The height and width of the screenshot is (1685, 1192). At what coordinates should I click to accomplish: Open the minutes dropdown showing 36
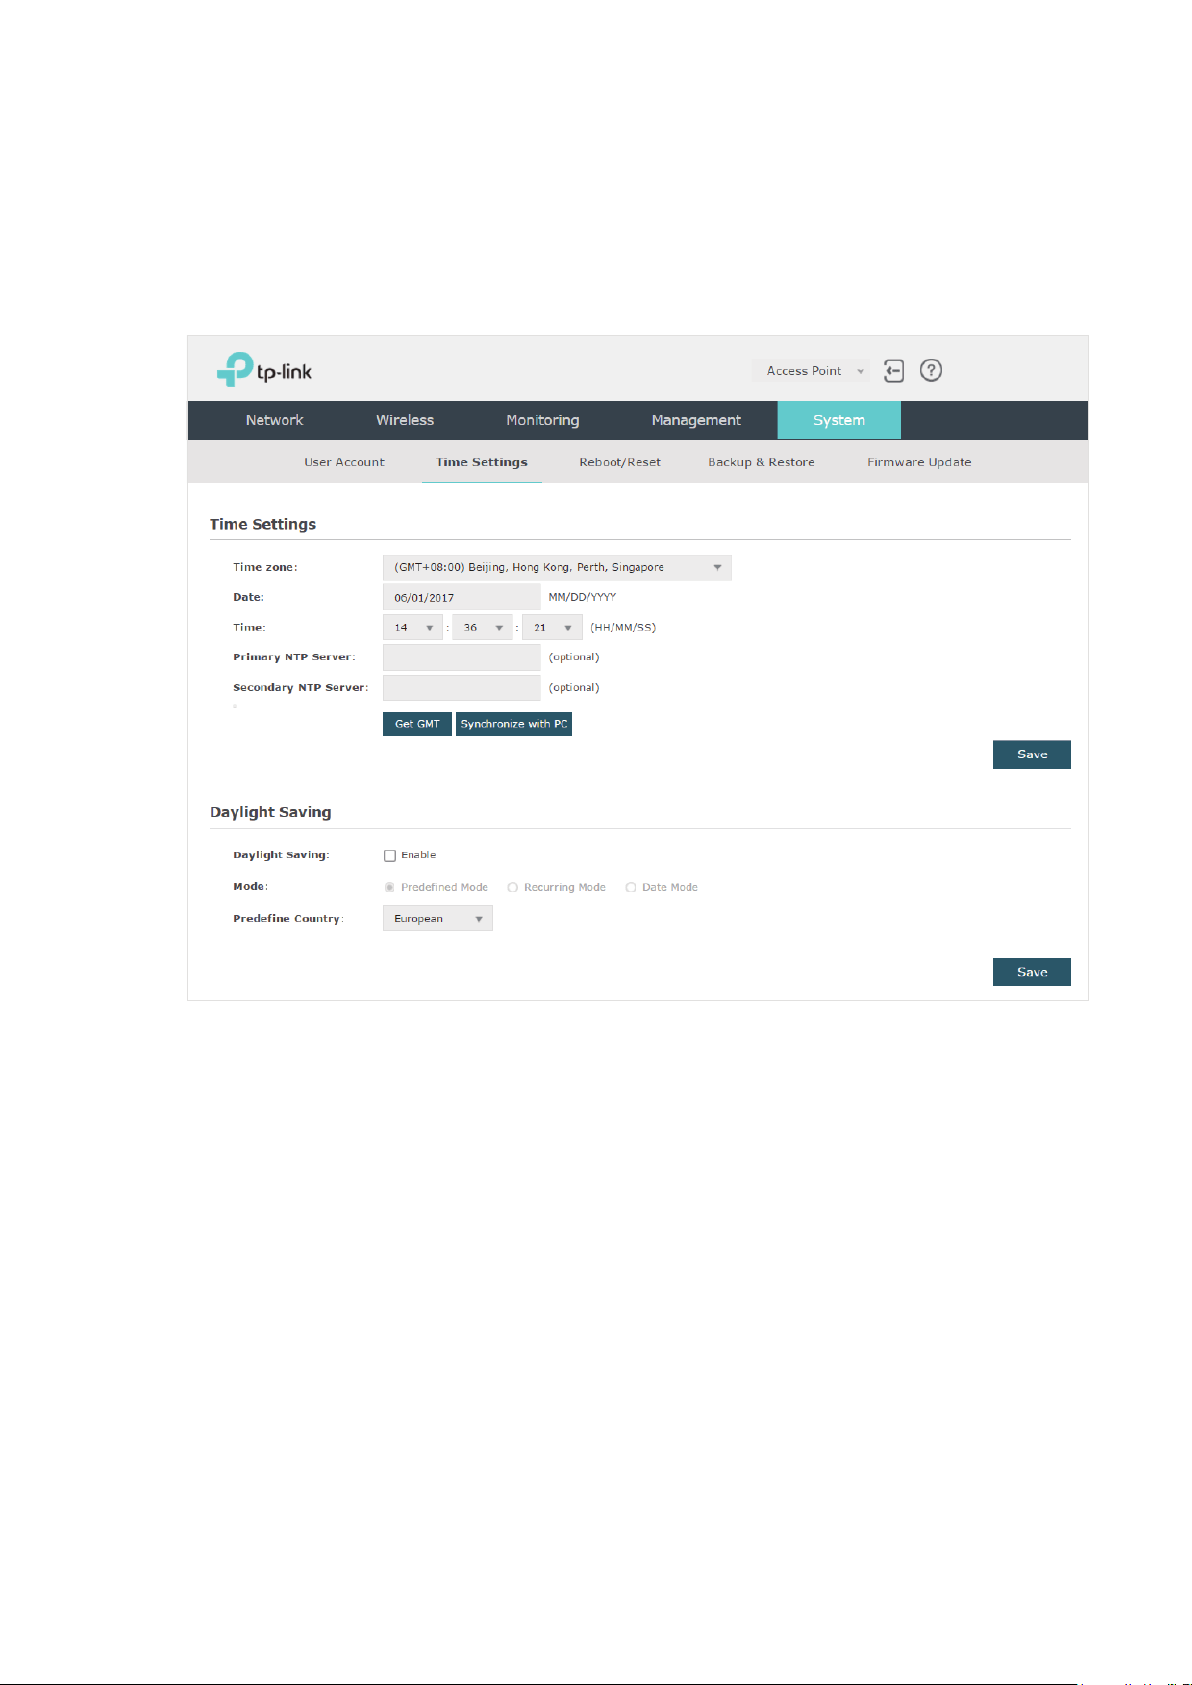click(x=482, y=628)
